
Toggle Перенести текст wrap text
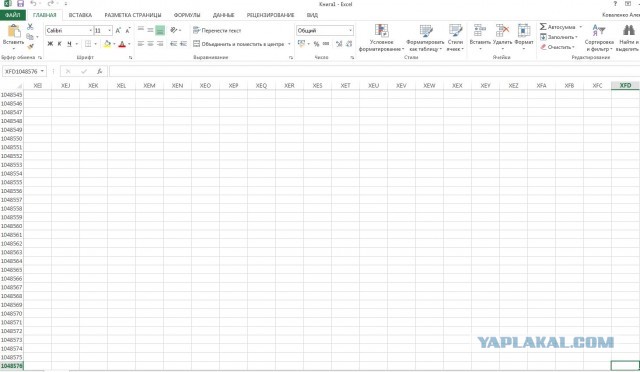[x=217, y=31]
